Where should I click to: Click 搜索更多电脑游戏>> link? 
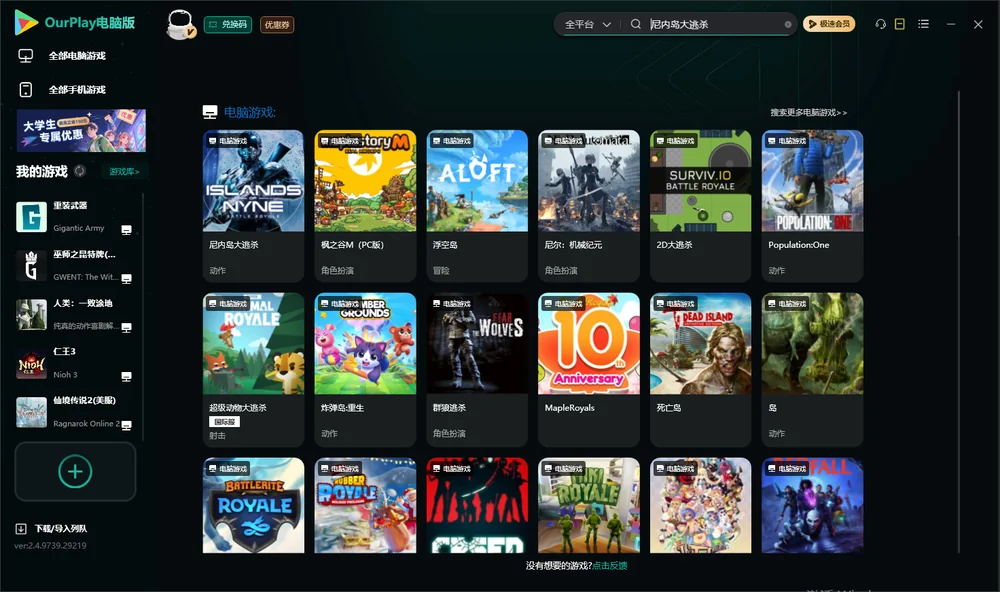coord(808,112)
